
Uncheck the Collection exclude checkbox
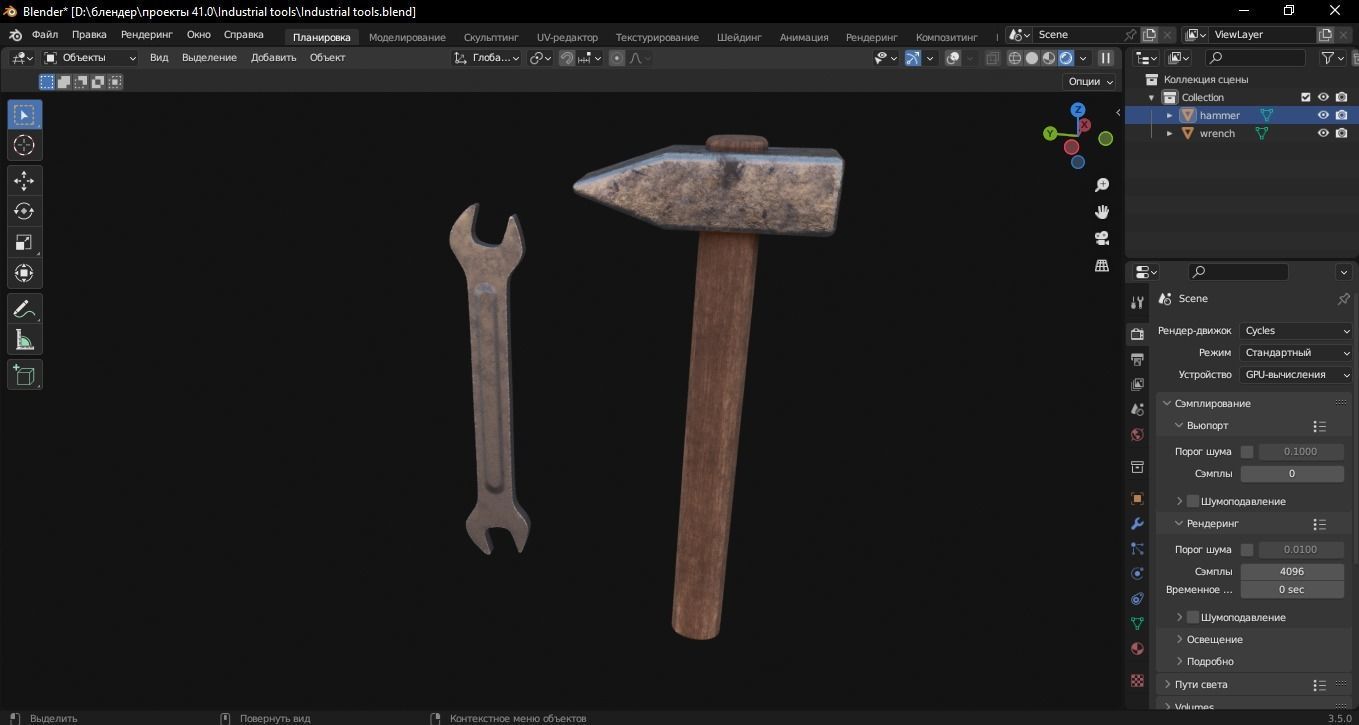[x=1305, y=97]
